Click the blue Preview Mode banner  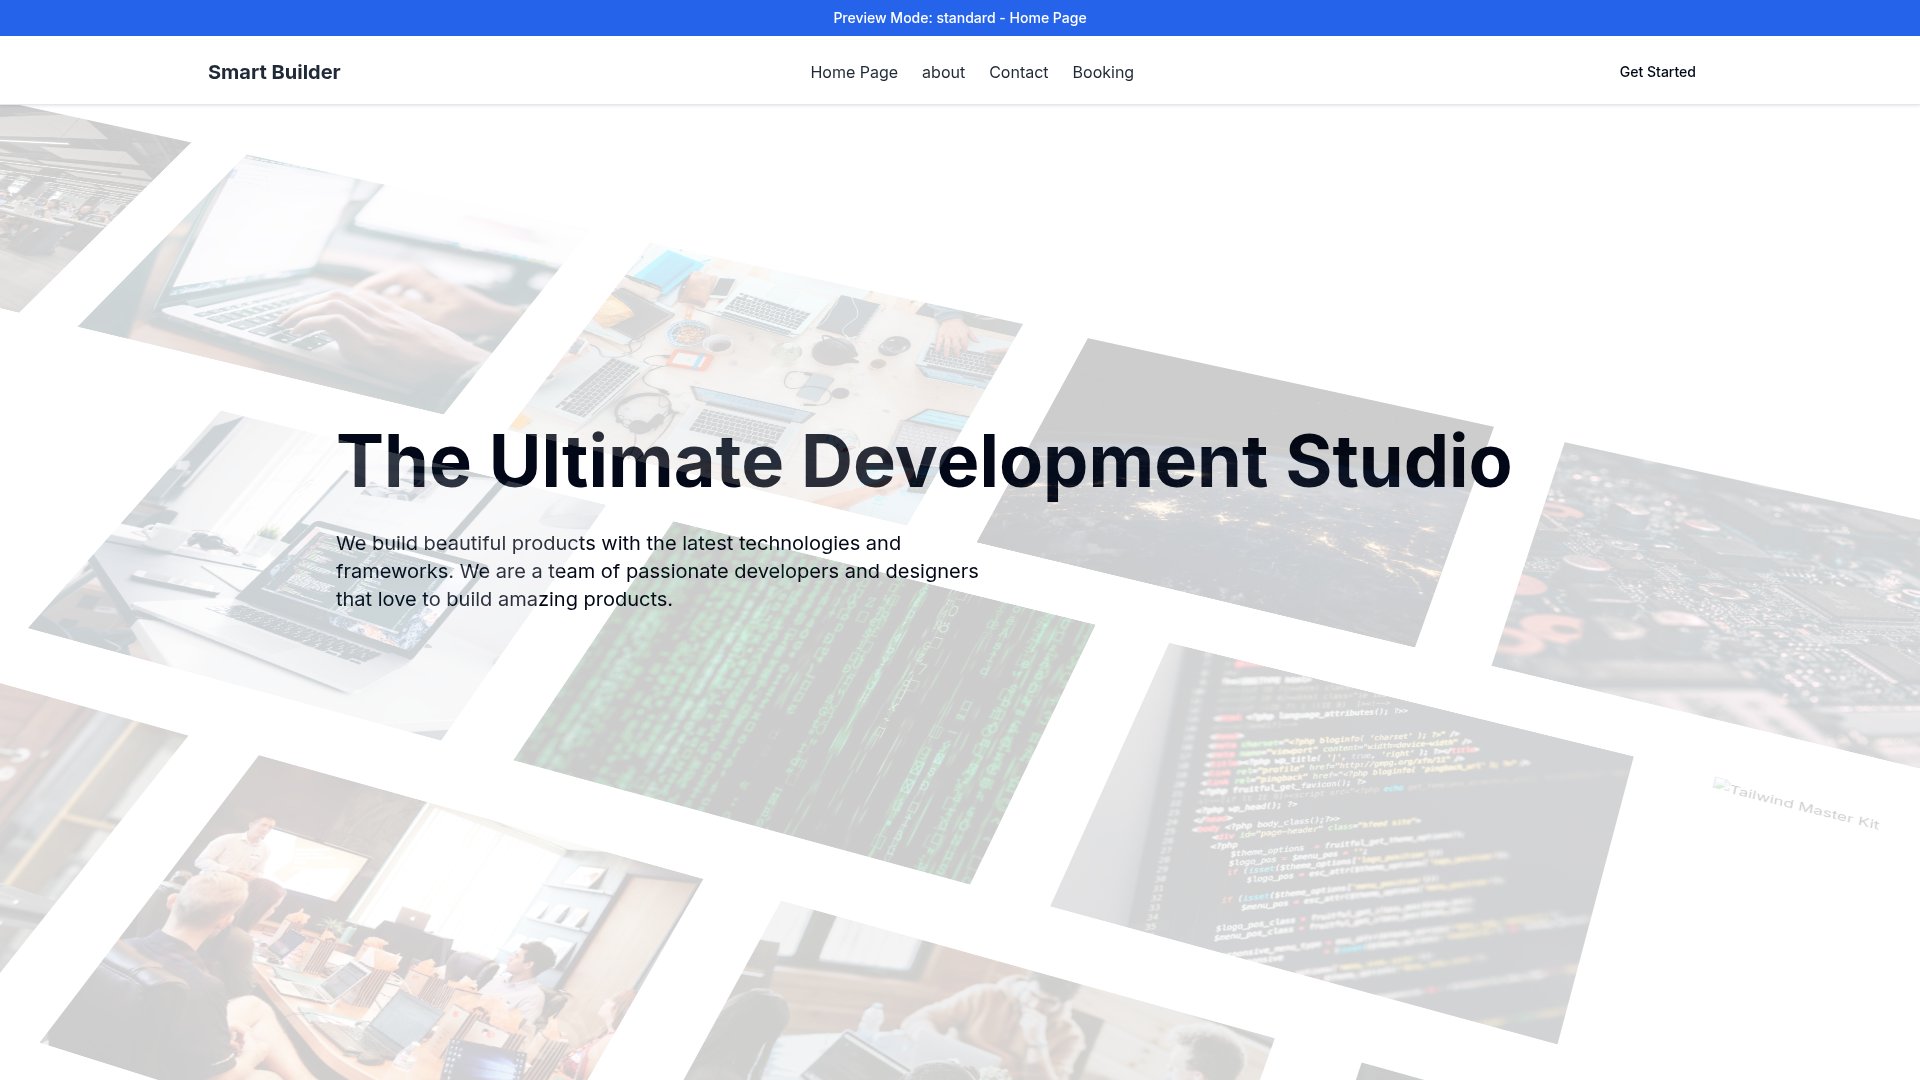[959, 18]
